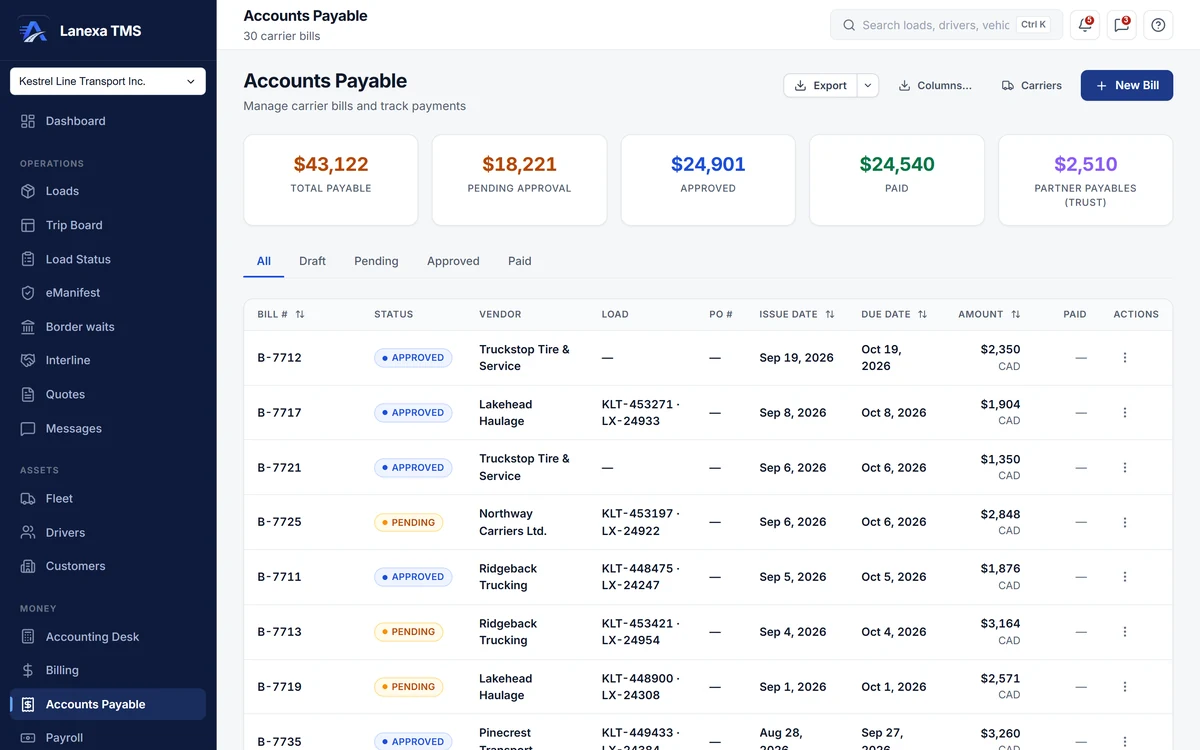Open actions menu for bill B-7711
The width and height of the screenshot is (1200, 750).
1125,577
